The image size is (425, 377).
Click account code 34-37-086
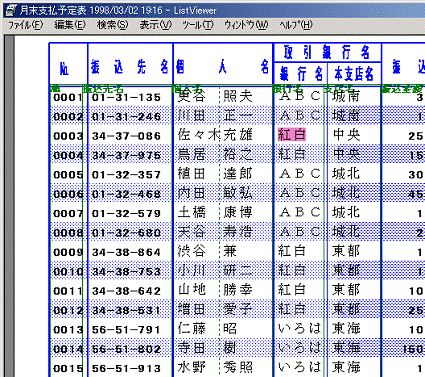pyautogui.click(x=126, y=136)
